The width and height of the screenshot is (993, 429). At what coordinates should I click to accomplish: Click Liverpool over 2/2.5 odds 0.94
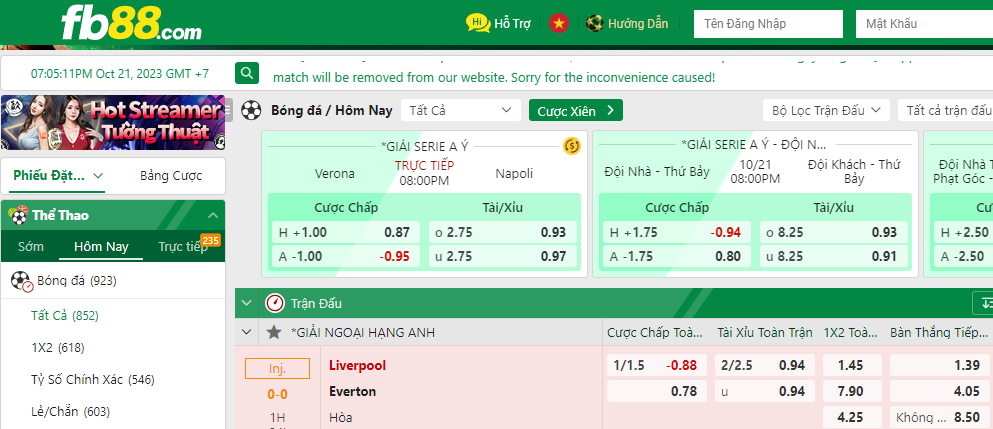pos(765,365)
